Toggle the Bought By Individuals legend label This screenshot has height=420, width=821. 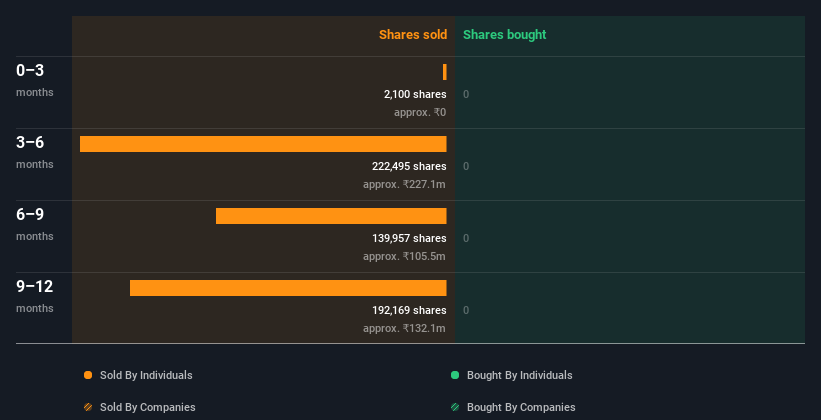(519, 375)
